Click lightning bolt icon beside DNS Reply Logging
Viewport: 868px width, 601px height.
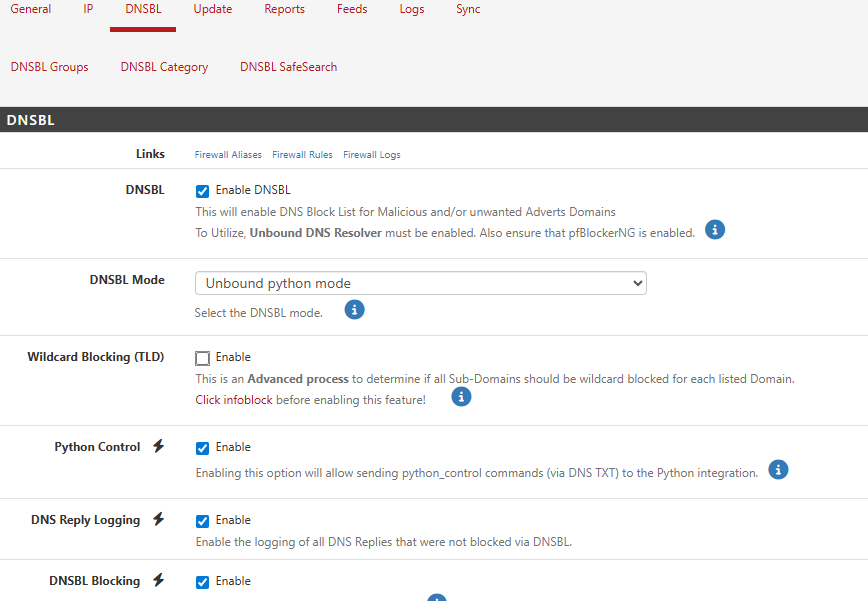tap(158, 520)
